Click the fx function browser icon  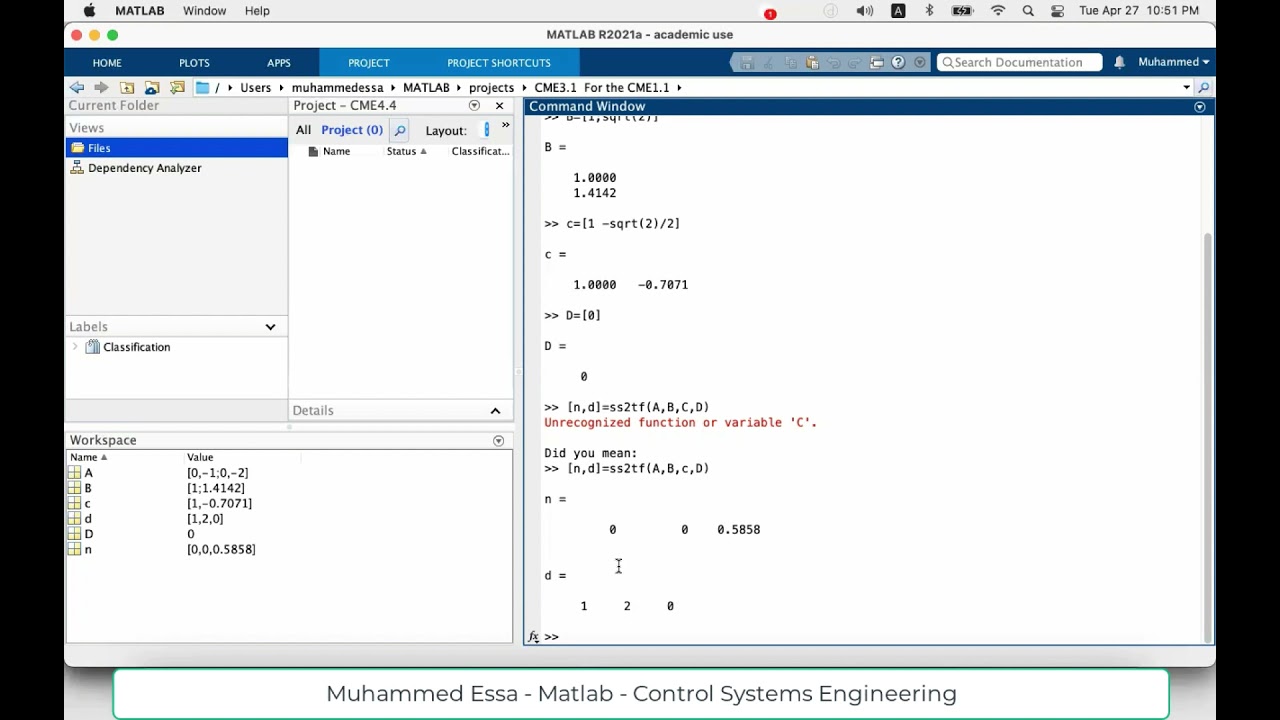click(533, 636)
